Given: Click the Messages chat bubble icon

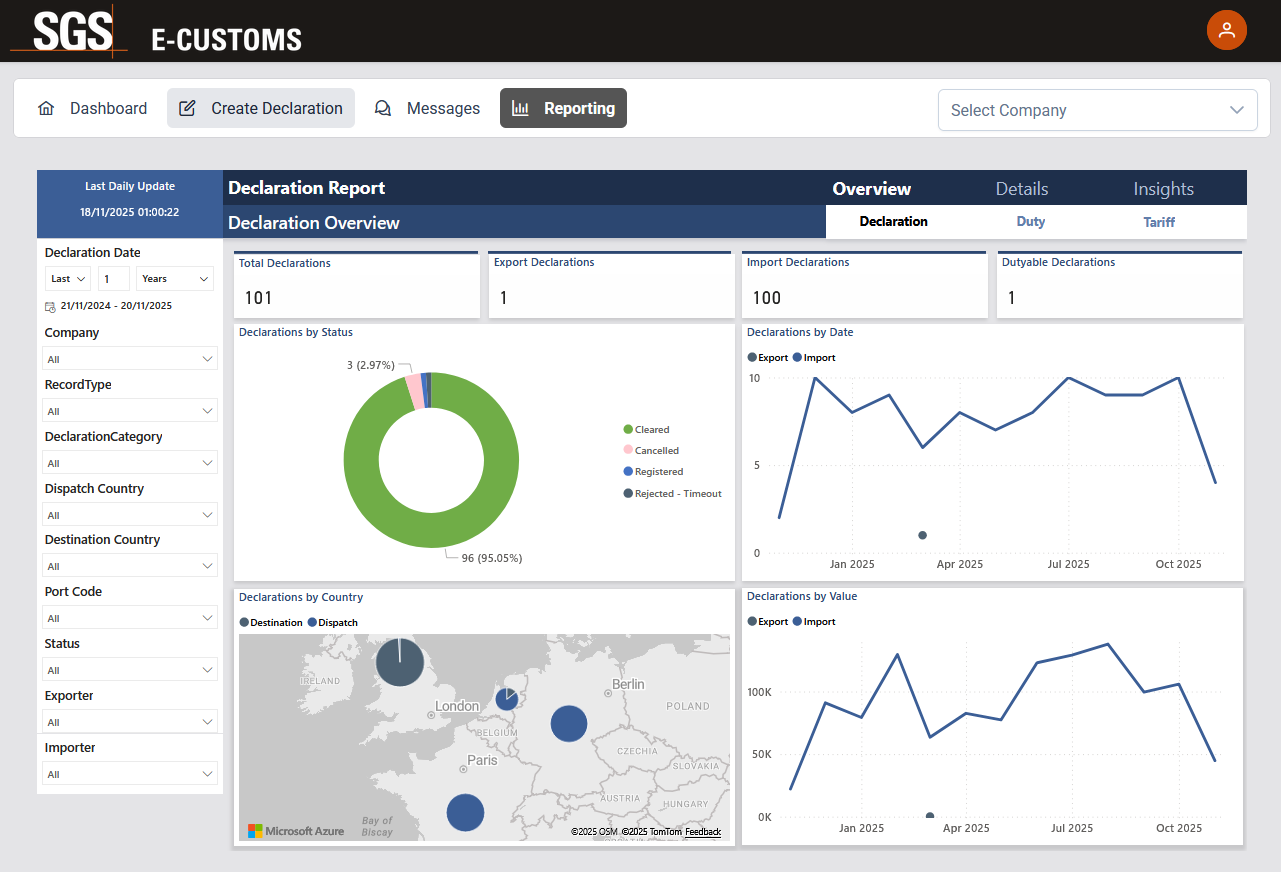Looking at the screenshot, I should tap(383, 109).
